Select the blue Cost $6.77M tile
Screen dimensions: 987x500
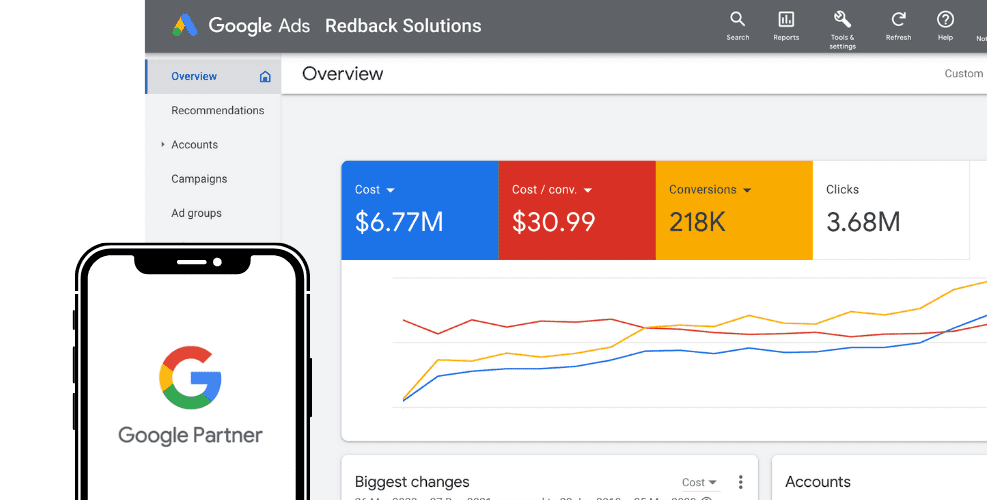(420, 210)
